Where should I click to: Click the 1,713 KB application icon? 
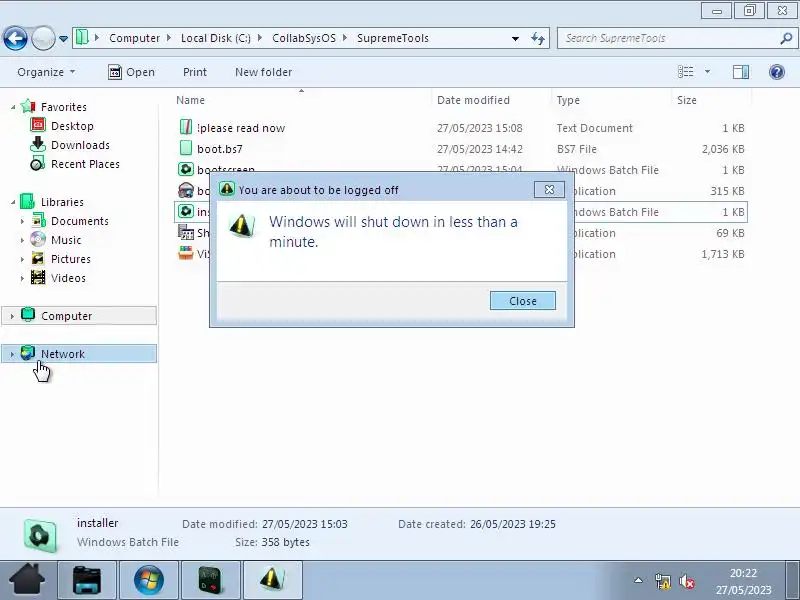pyautogui.click(x=186, y=253)
